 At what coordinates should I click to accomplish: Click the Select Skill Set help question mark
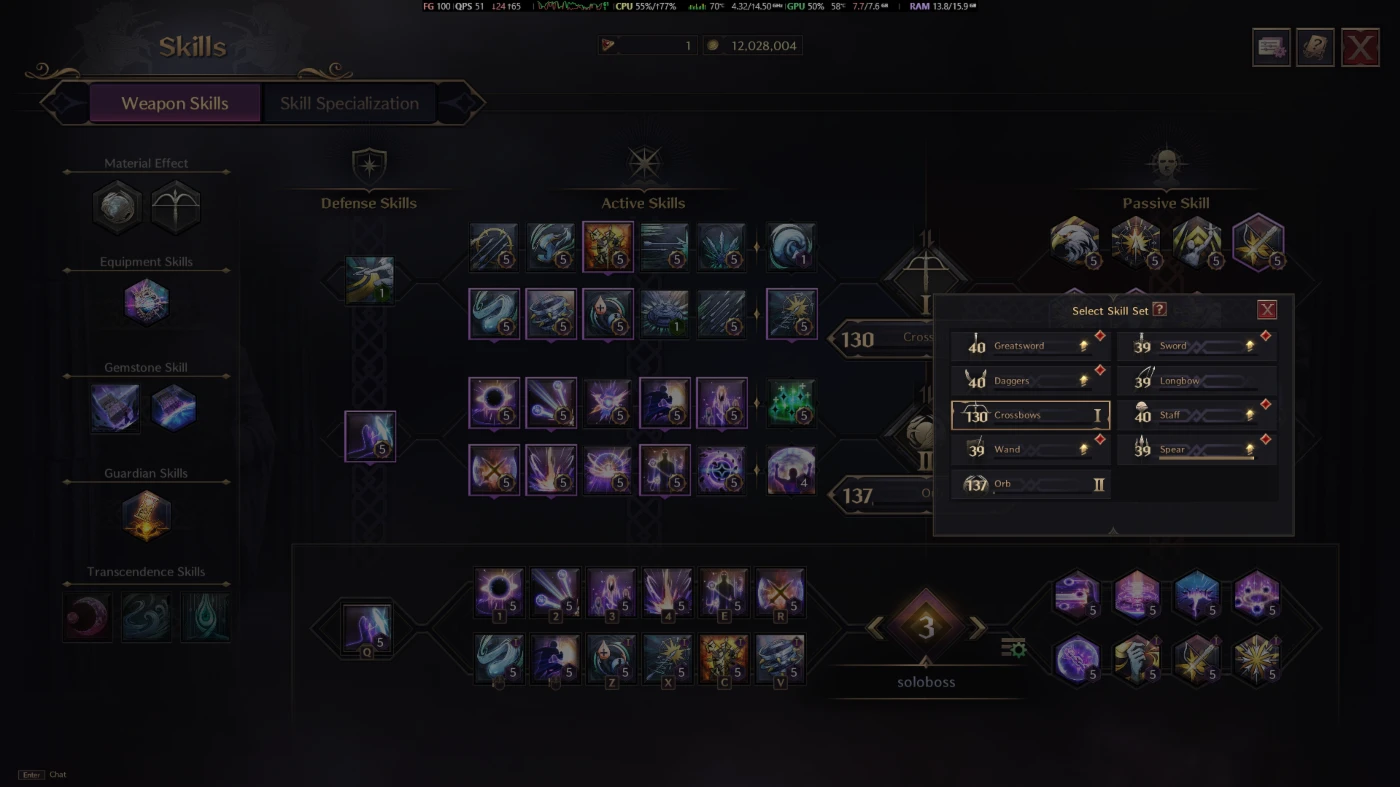click(x=1160, y=310)
